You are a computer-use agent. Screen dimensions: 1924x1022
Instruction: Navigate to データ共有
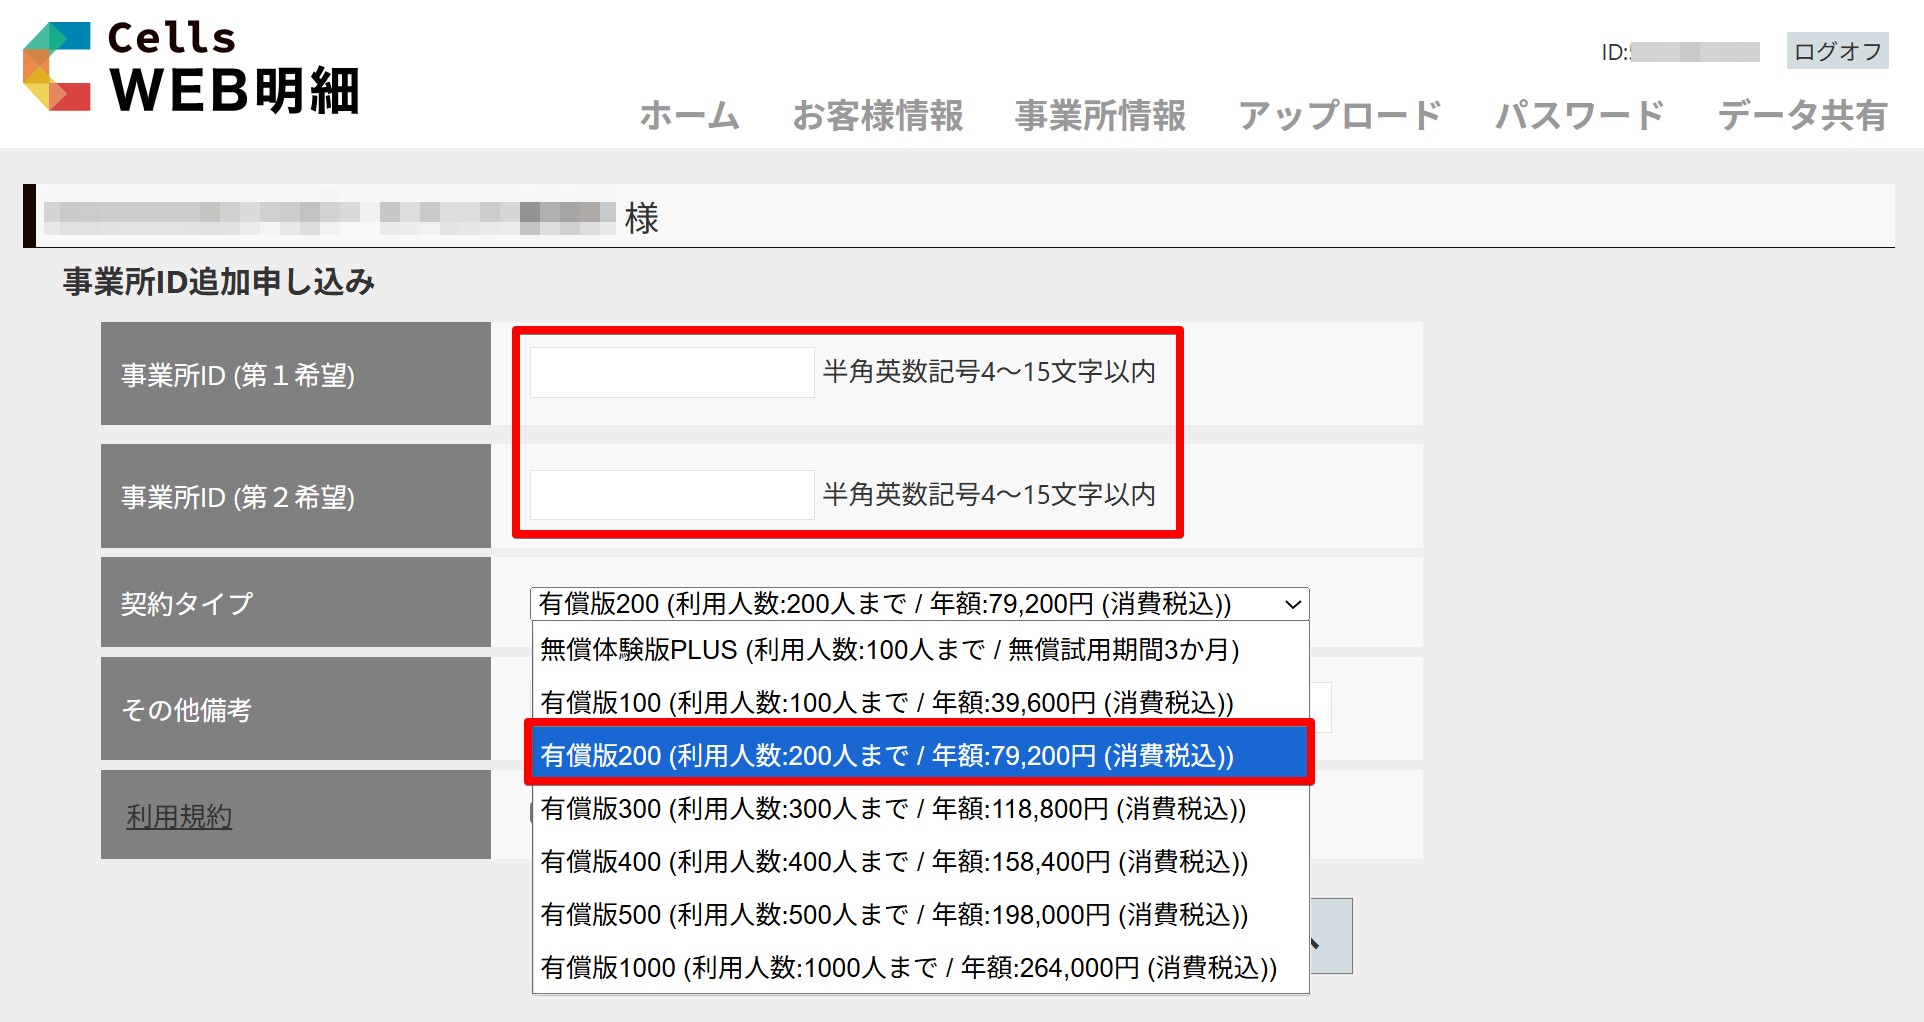click(x=1802, y=116)
